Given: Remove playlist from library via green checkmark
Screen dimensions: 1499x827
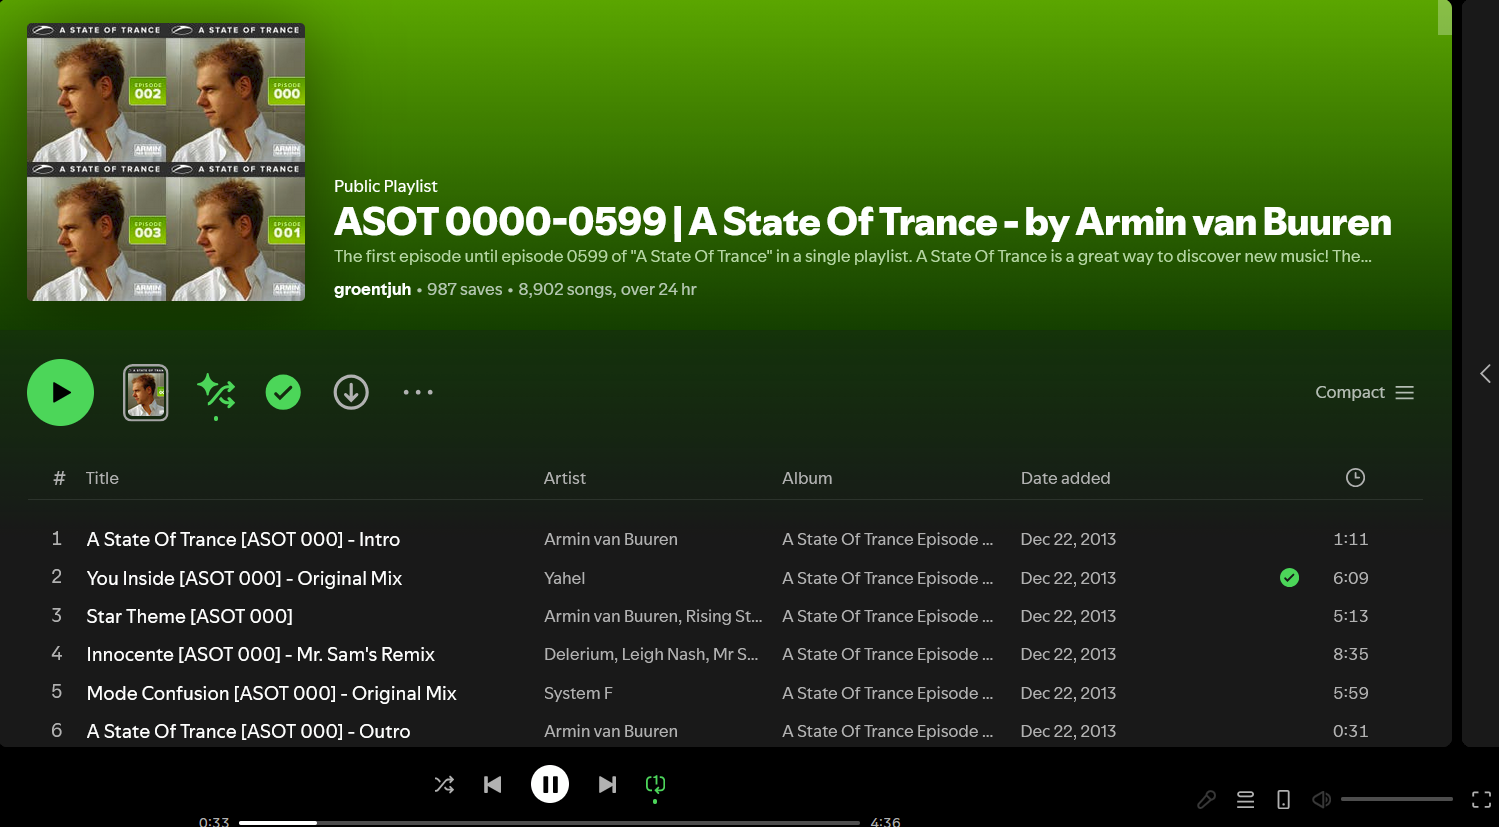Looking at the screenshot, I should coord(283,393).
